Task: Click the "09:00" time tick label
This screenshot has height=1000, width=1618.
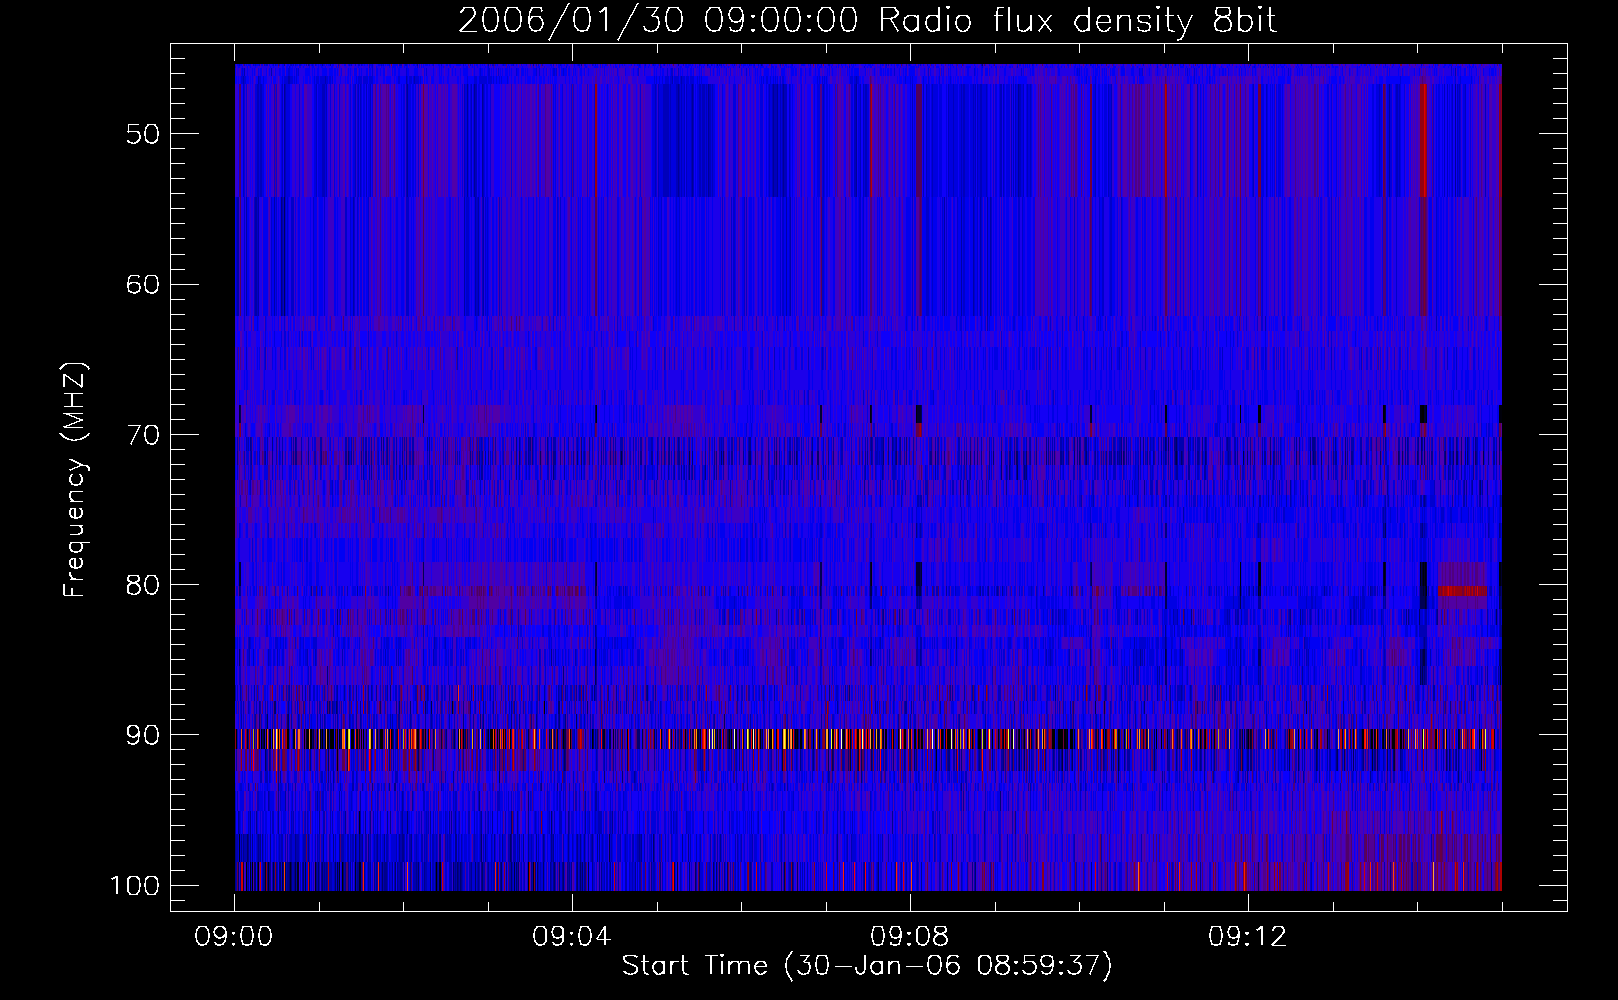Action: click(x=234, y=937)
